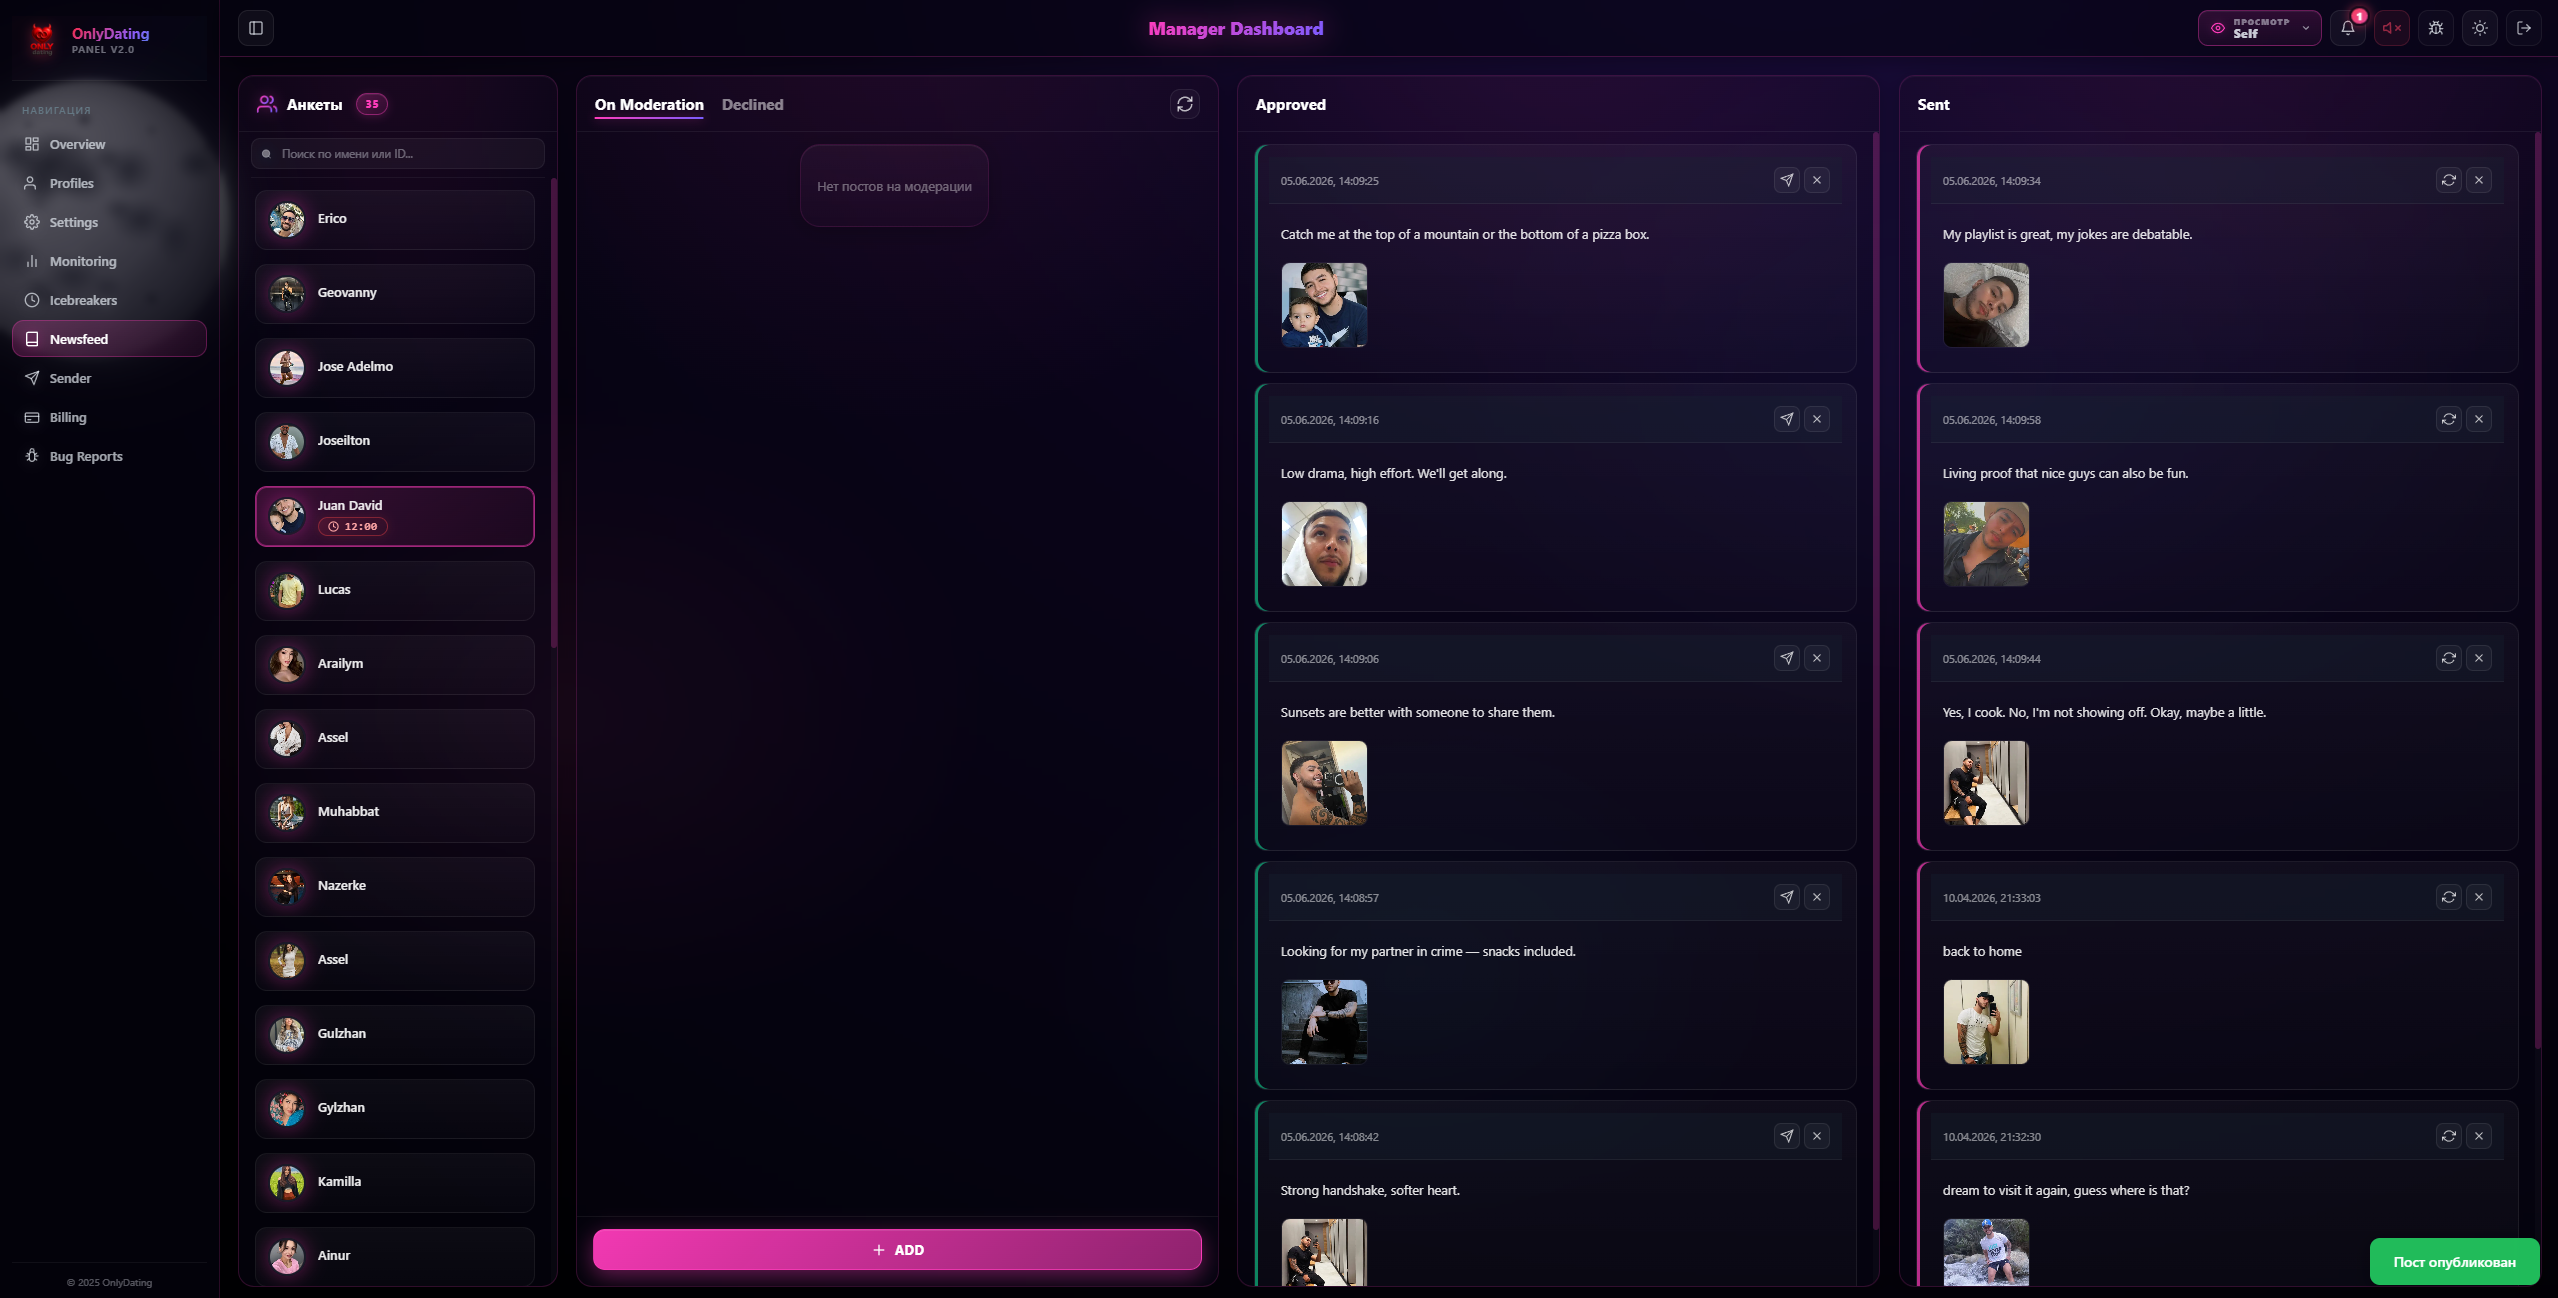Delete the 'Yes, I cook' post
This screenshot has width=2558, height=1298.
[x=2478, y=658]
